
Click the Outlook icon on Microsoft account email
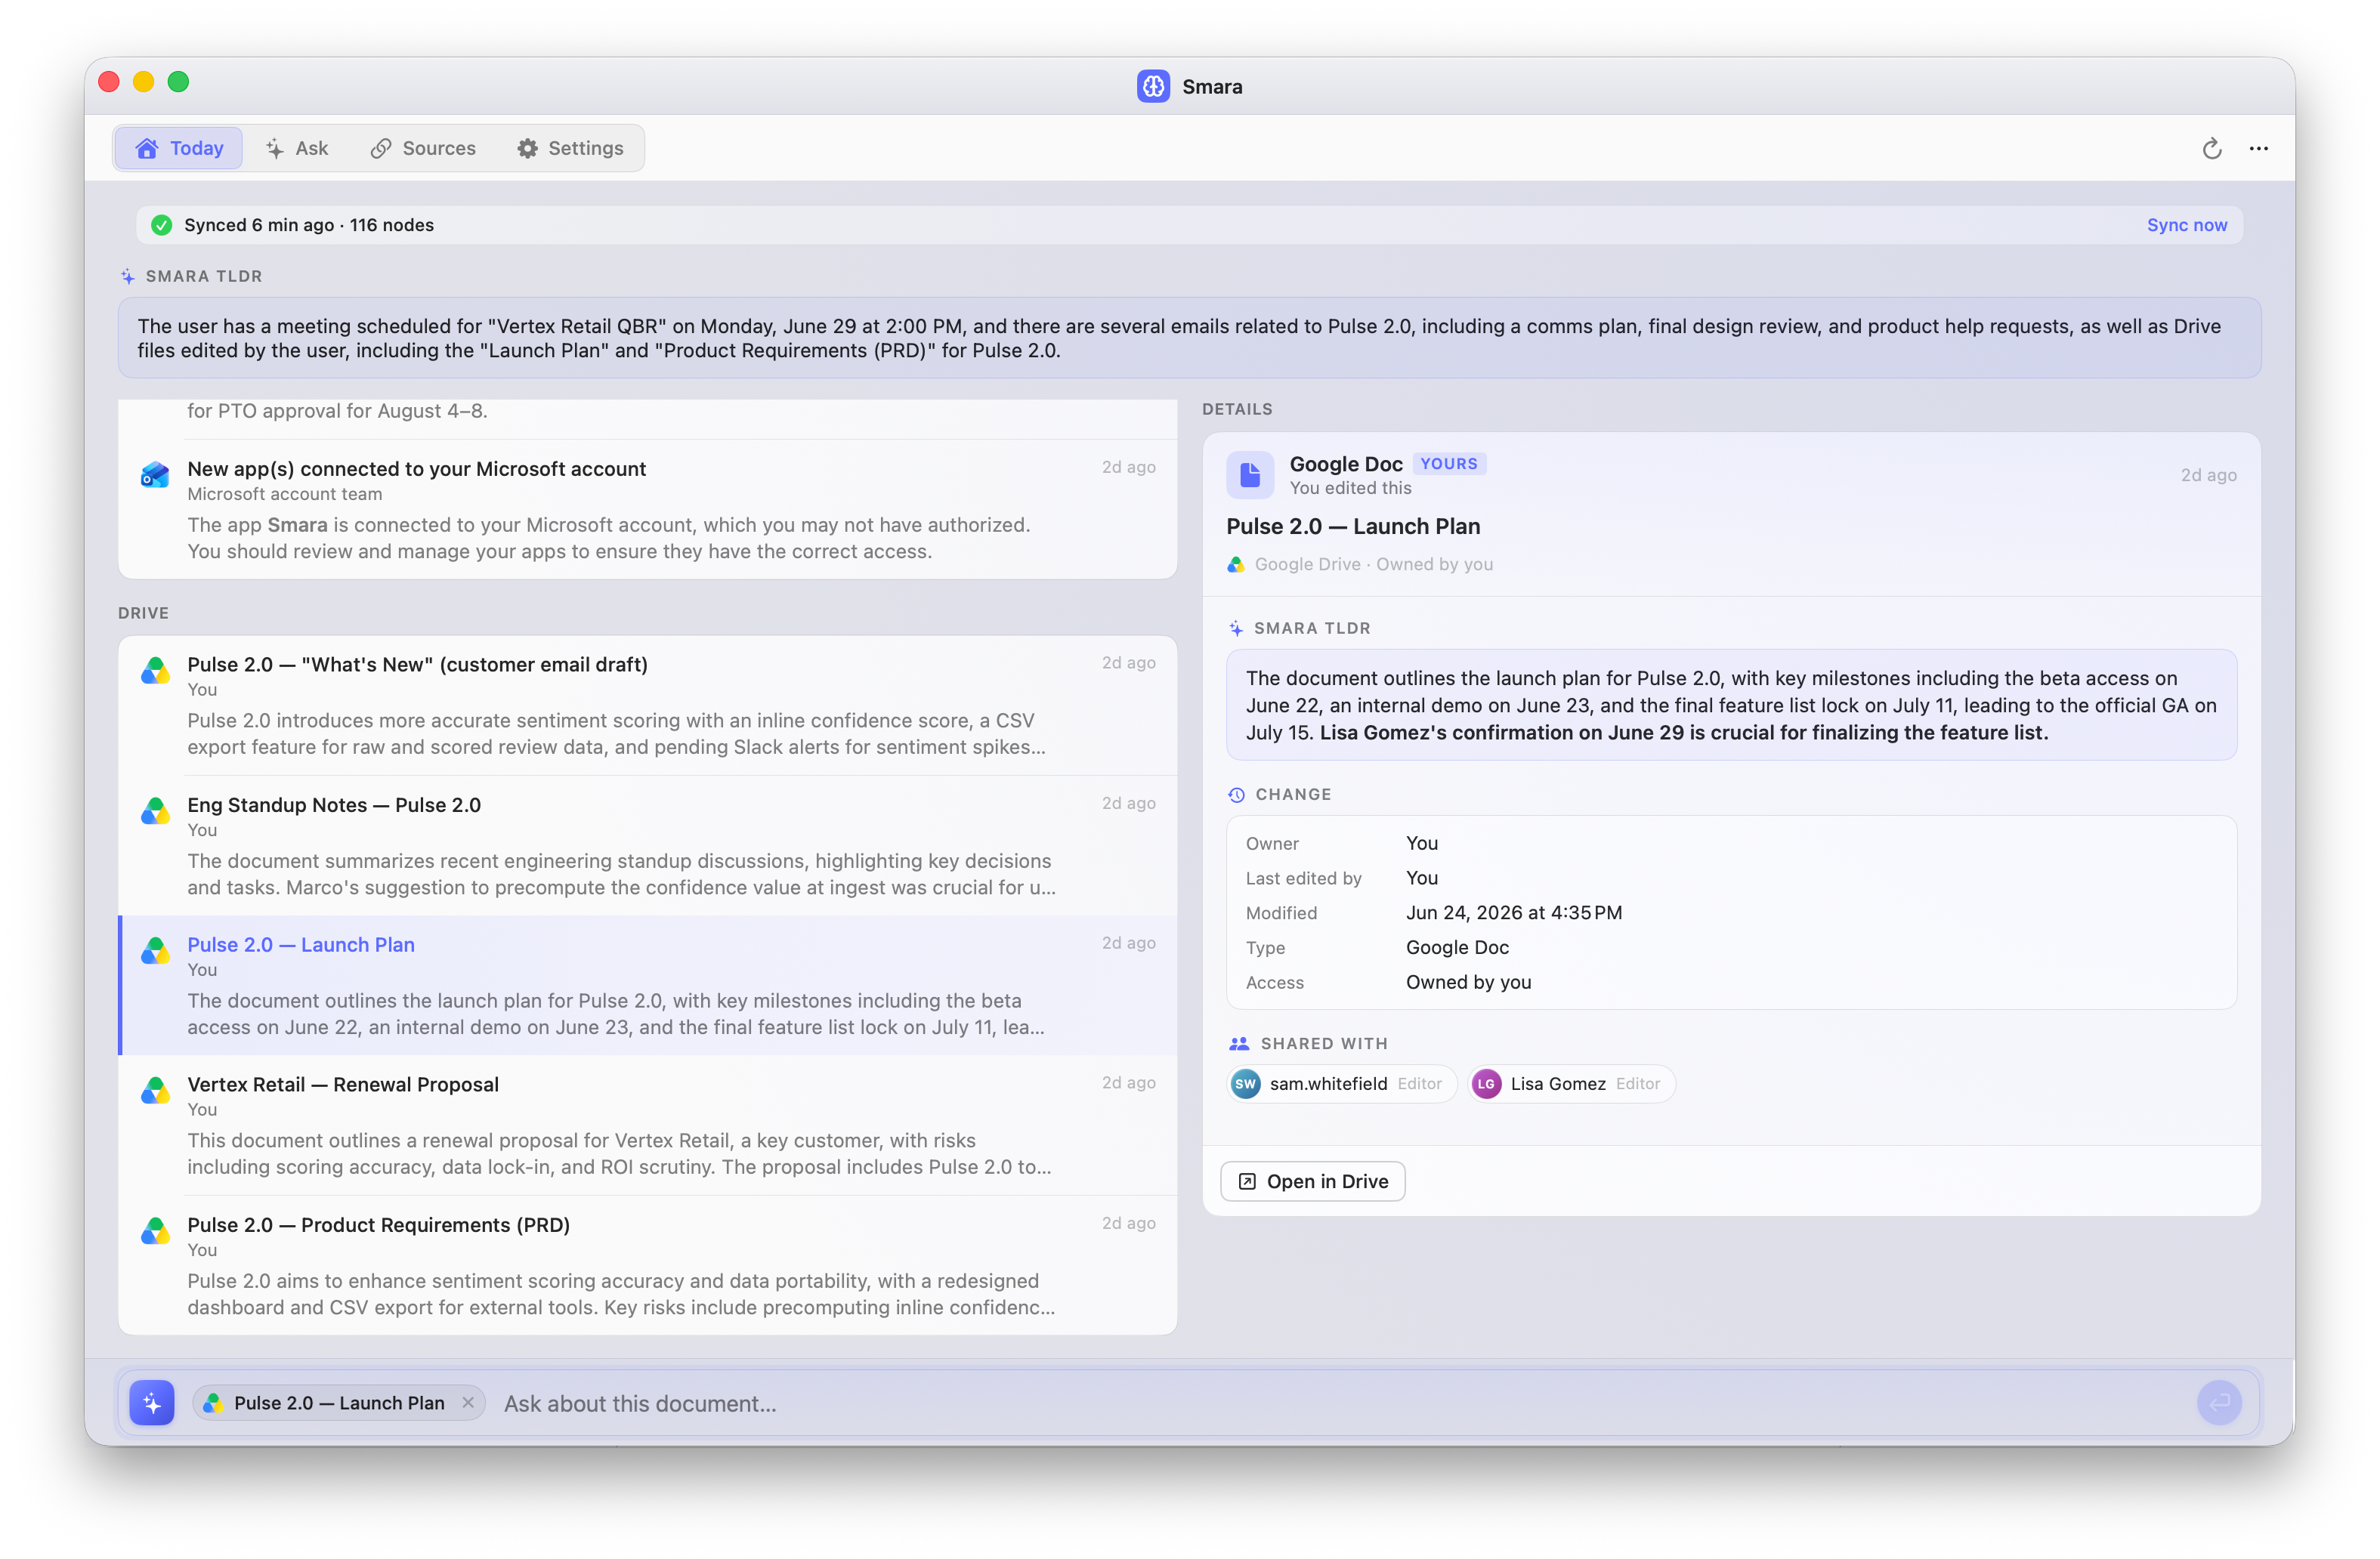[155, 475]
